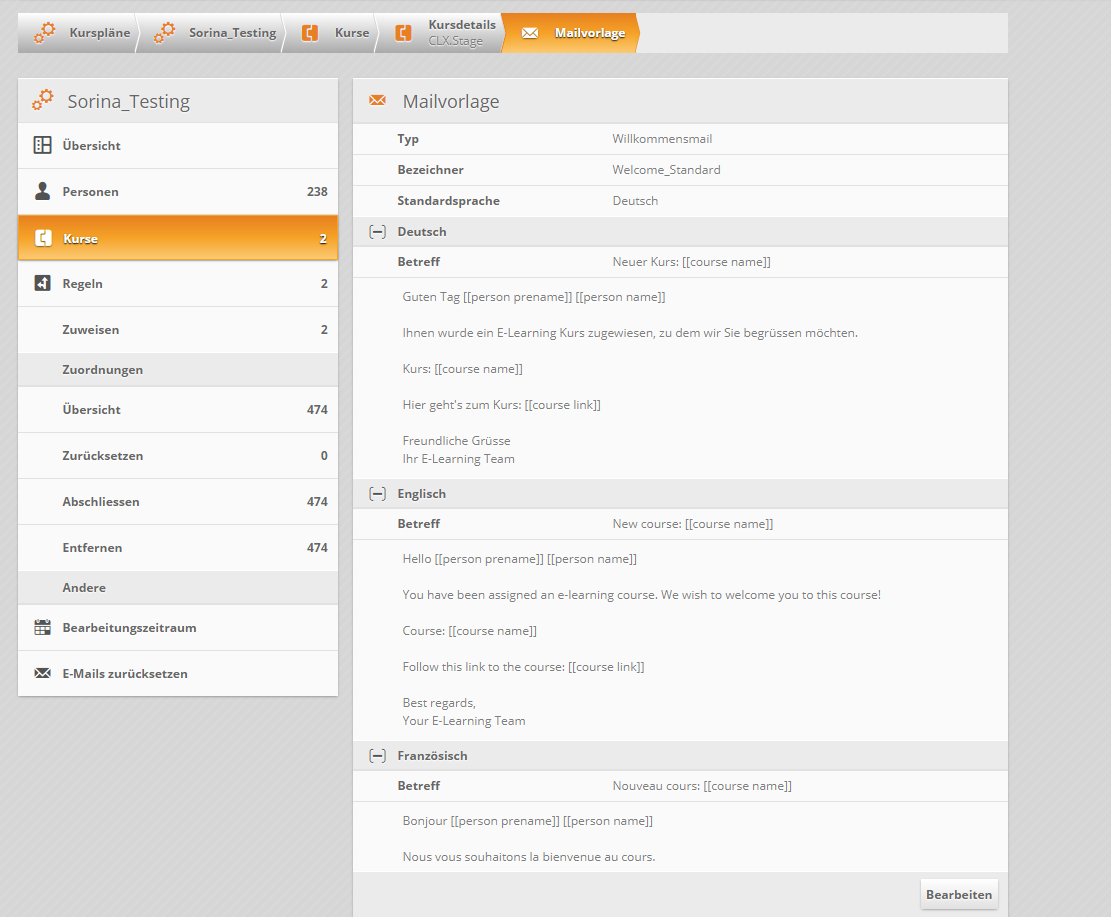The width and height of the screenshot is (1111, 917).
Task: Go to Entfernen in sidebar
Action: point(92,548)
